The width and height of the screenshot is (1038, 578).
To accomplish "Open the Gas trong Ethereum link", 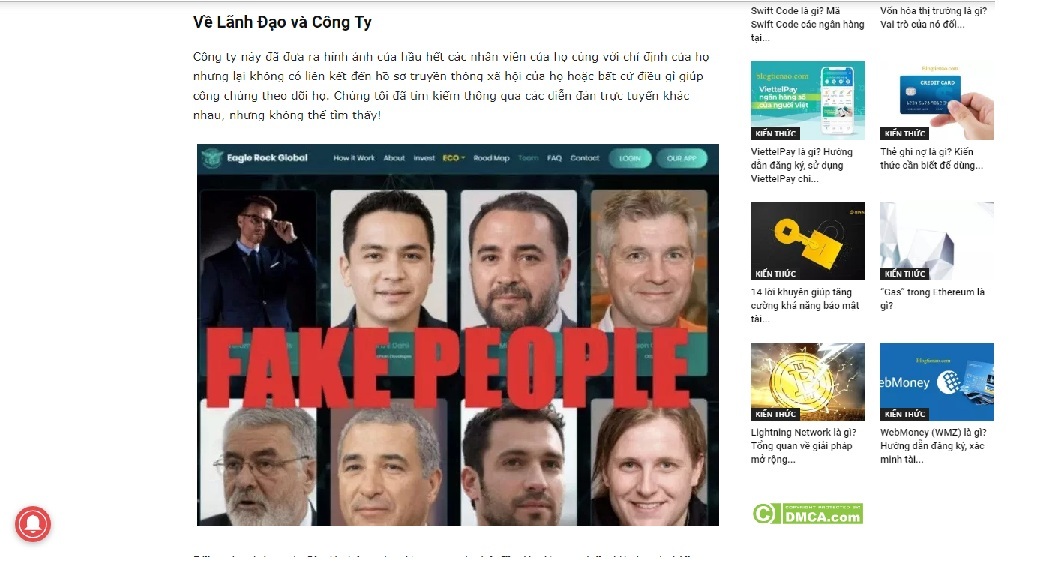I will pos(932,299).
